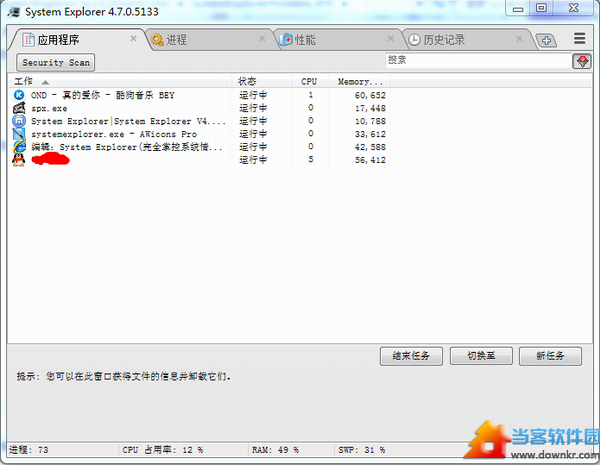Click memory value 42,588
Viewport: 600px width, 465px height.
pos(370,147)
